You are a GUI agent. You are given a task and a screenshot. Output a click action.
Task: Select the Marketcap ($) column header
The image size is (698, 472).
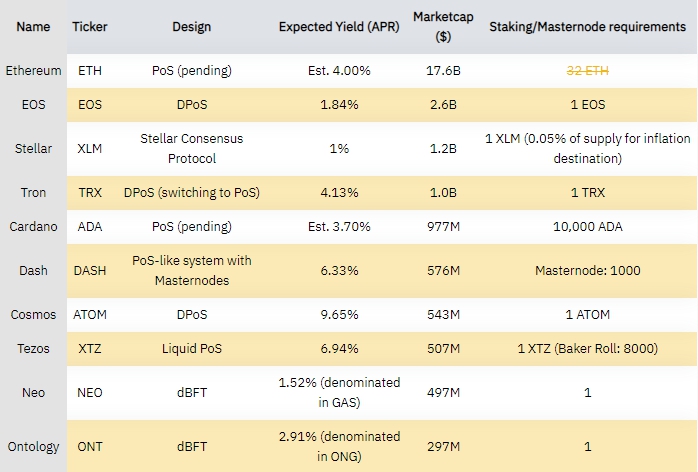(x=440, y=26)
